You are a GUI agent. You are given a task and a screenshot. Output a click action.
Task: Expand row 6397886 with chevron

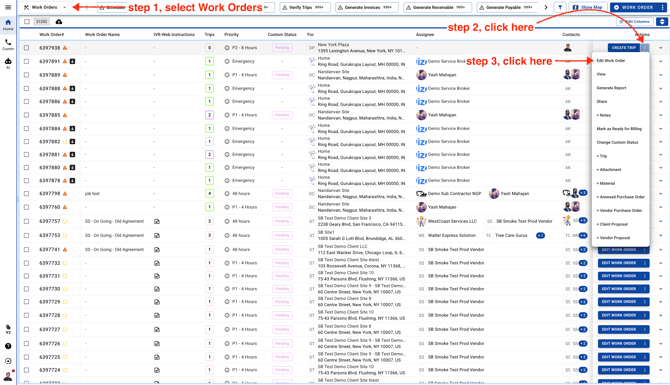661,102
